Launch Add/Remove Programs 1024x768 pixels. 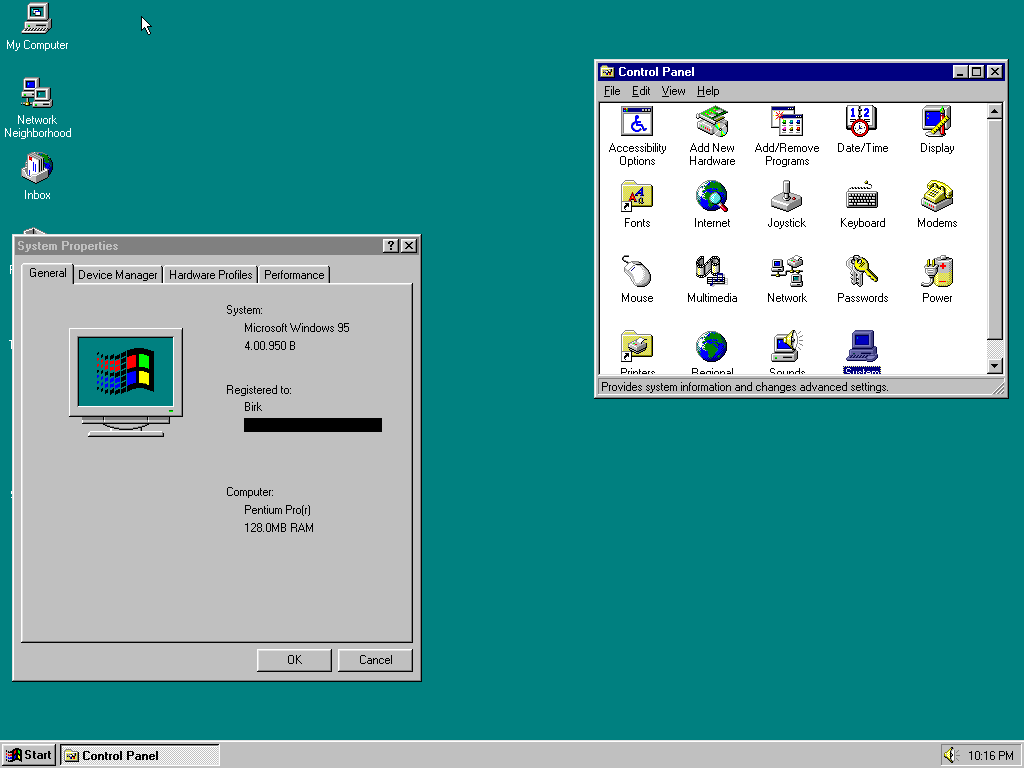click(x=786, y=128)
